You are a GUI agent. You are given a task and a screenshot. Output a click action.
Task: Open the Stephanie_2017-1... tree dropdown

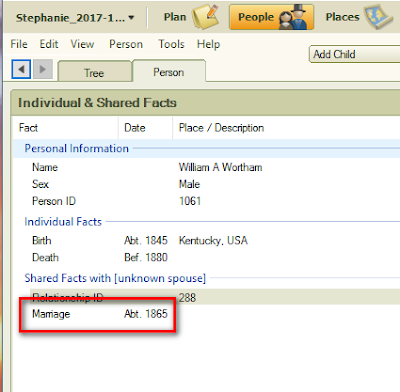tap(75, 17)
